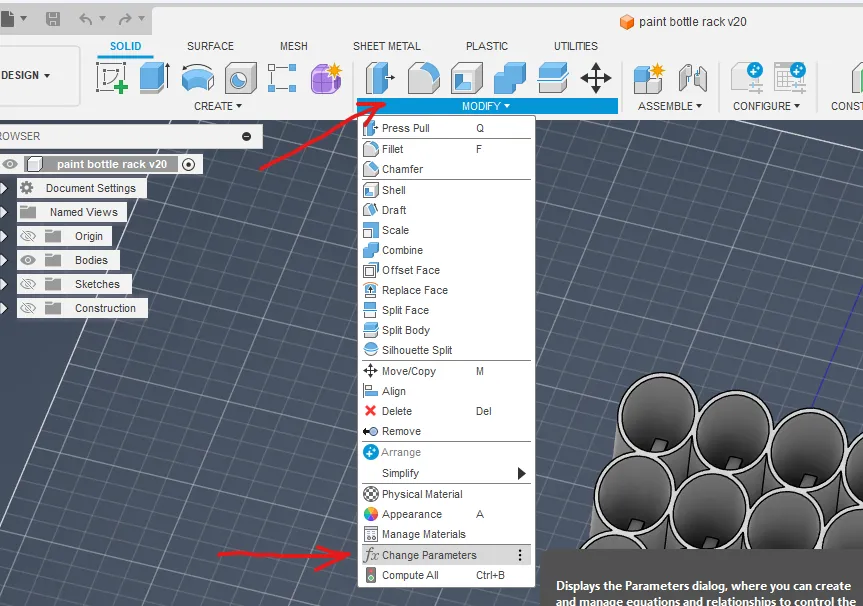Open the DESIGN workspace dropdown
The width and height of the screenshot is (863, 606).
click(x=25, y=75)
